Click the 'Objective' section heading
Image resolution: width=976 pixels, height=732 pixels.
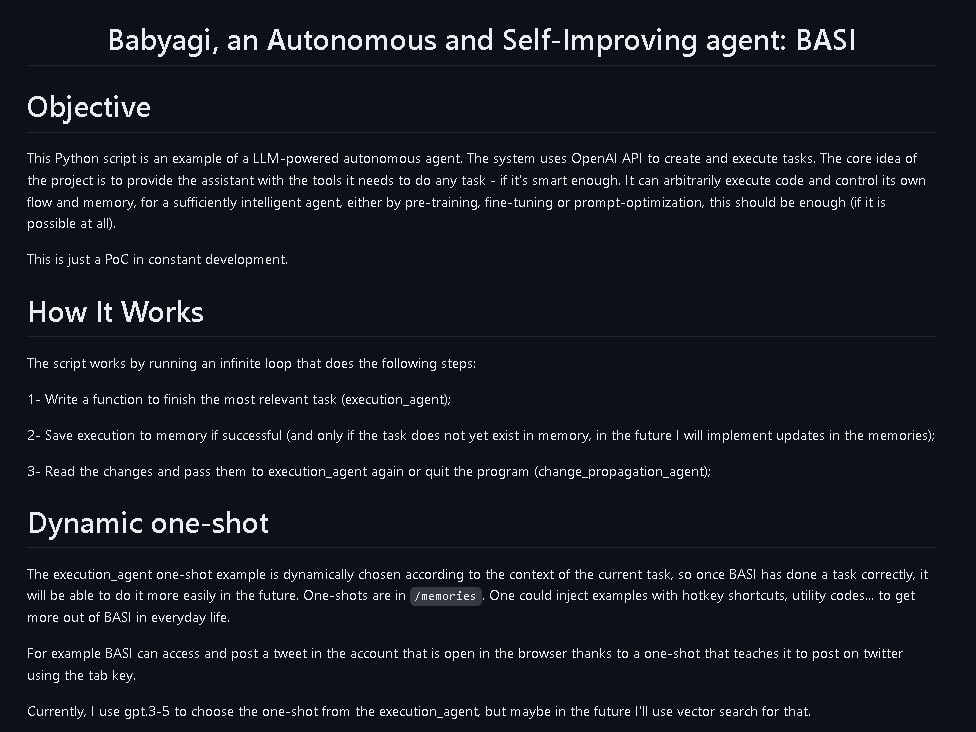89,108
